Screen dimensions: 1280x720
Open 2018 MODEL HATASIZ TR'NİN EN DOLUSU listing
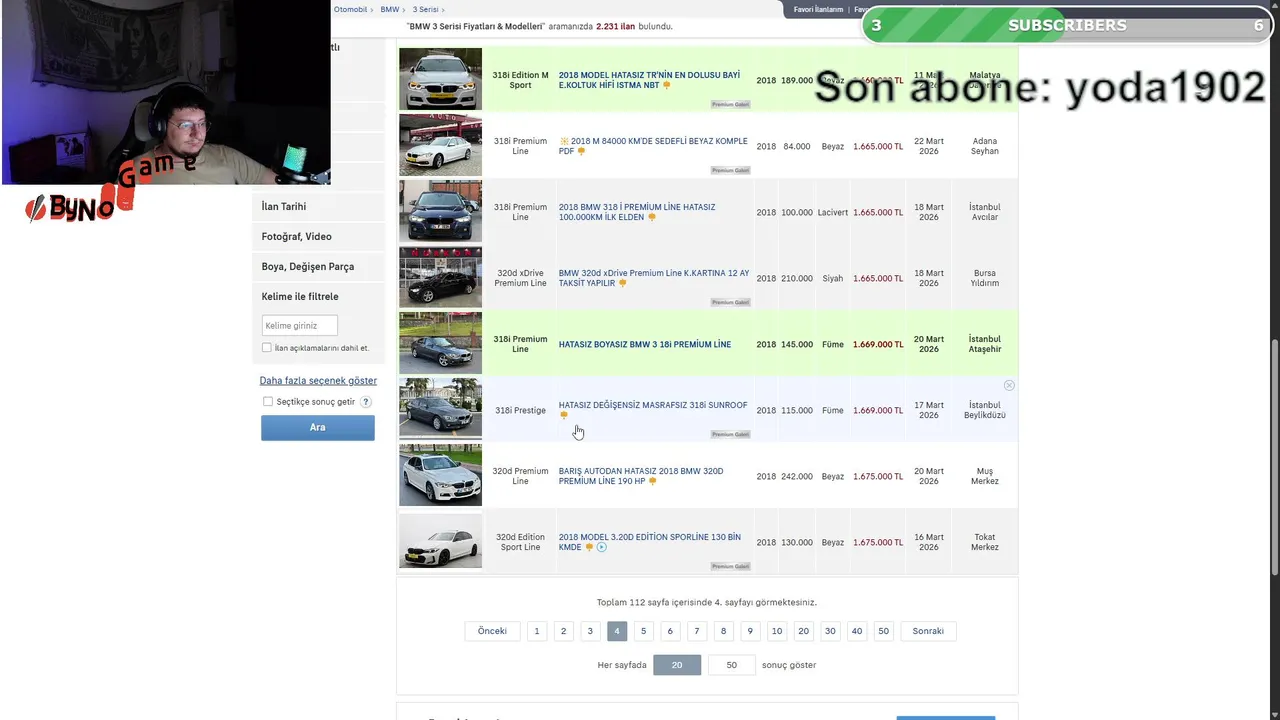point(650,80)
